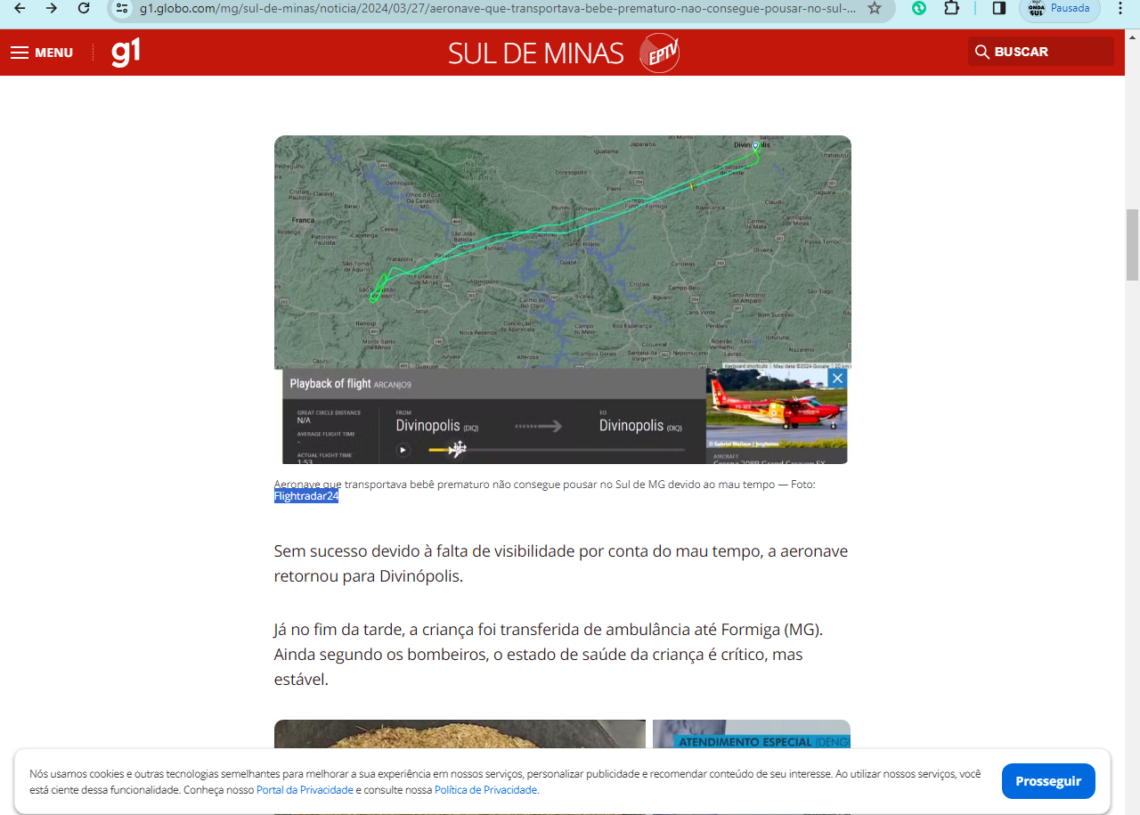The width and height of the screenshot is (1140, 815).
Task: Open the Chrome three-dot menu
Action: [1120, 9]
